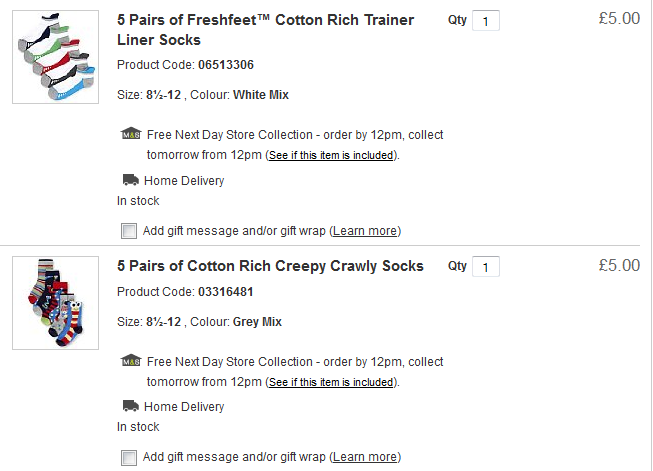Image resolution: width=653 pixels, height=471 pixels.
Task: Click 'See if this item is included' for Trainer Socks
Action: pos(332,156)
